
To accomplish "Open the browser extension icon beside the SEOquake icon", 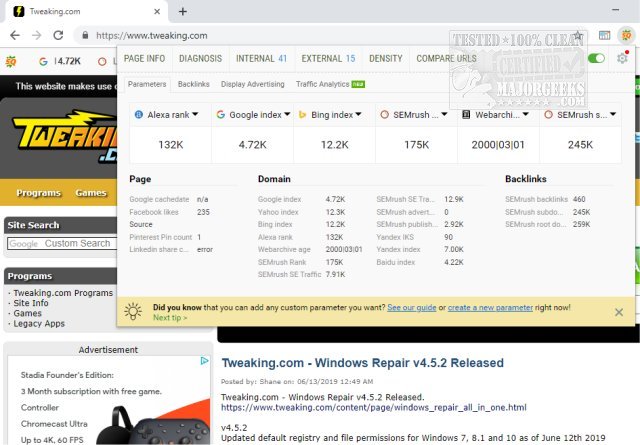I will click(x=604, y=36).
